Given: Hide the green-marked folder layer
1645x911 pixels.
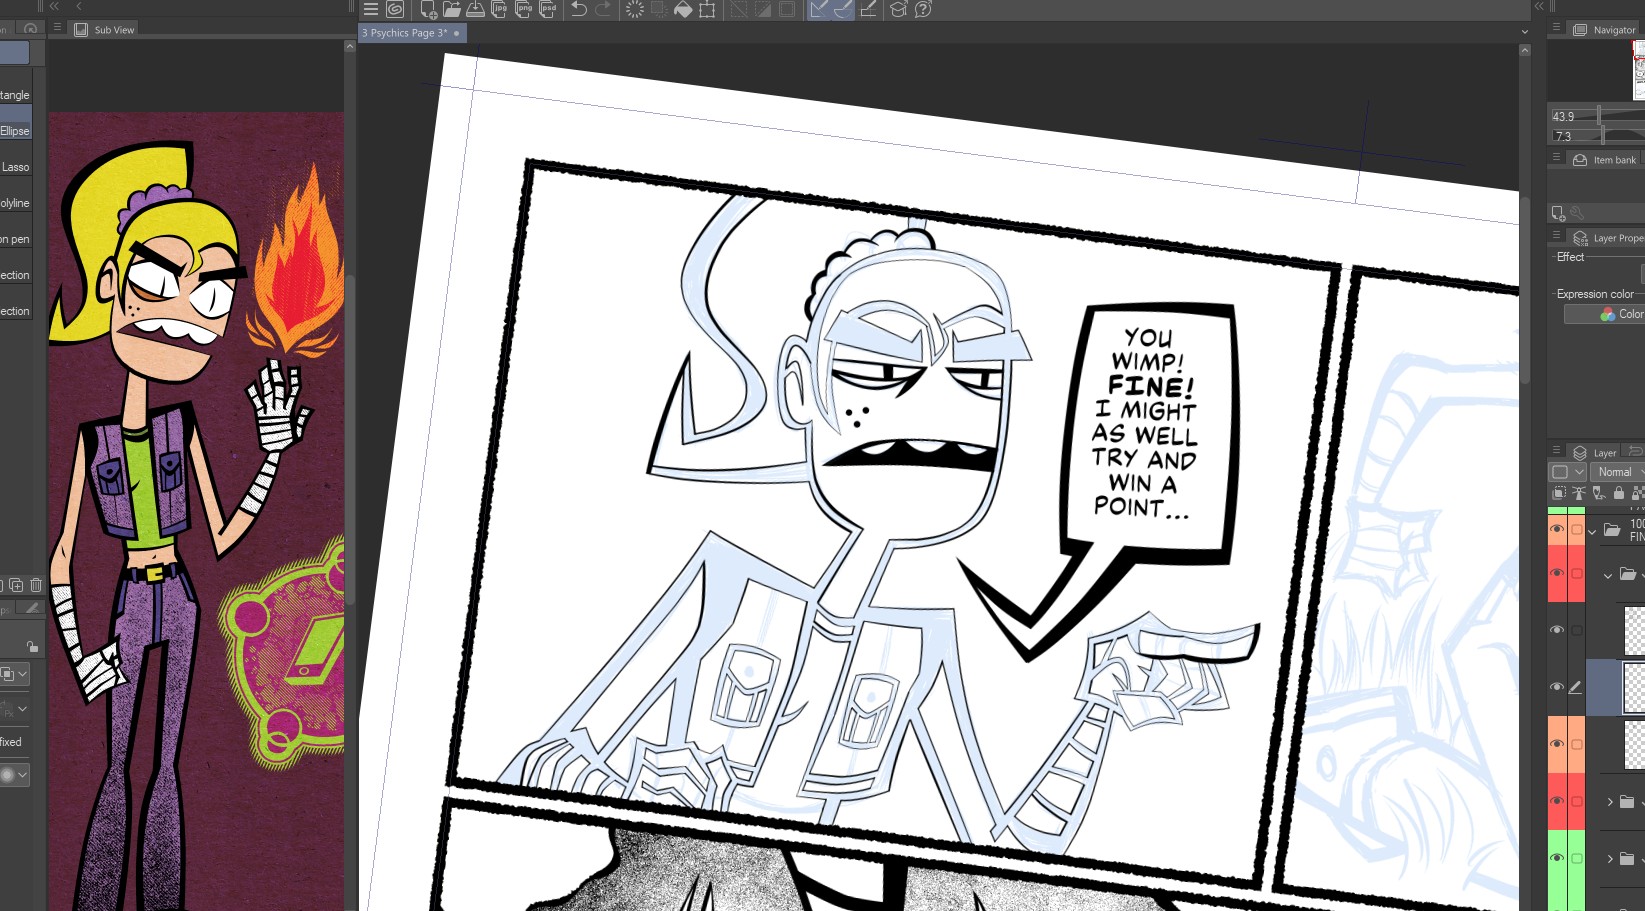Looking at the screenshot, I should tap(1557, 858).
